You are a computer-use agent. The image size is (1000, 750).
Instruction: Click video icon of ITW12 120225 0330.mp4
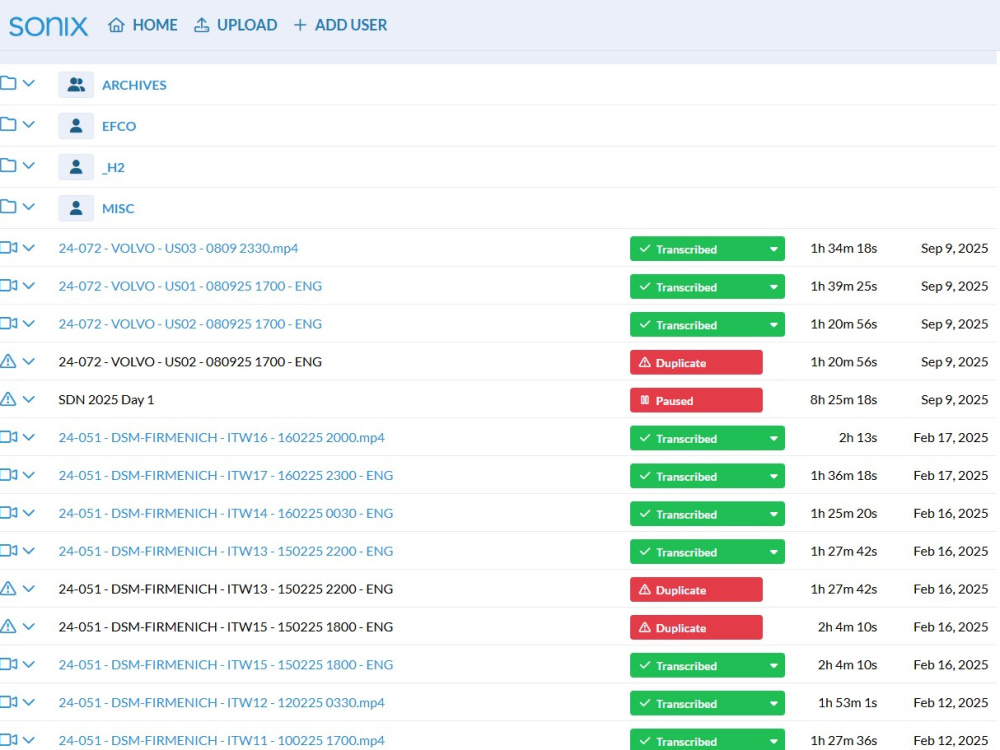8,702
